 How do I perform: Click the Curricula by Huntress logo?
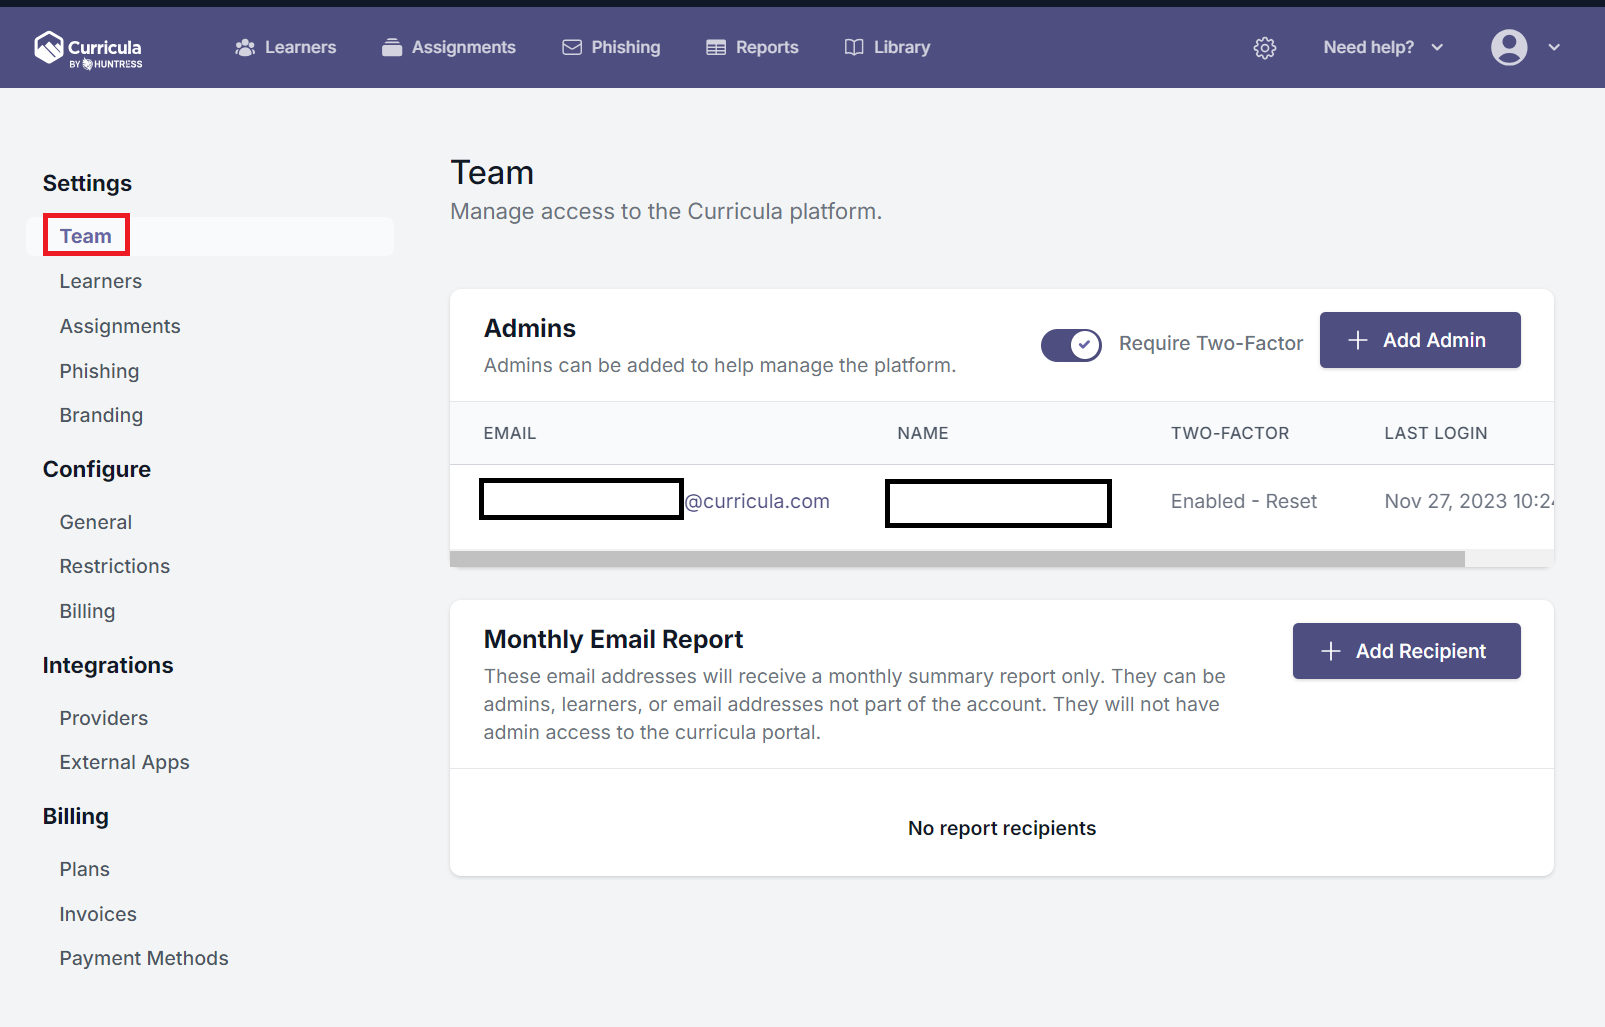(88, 48)
